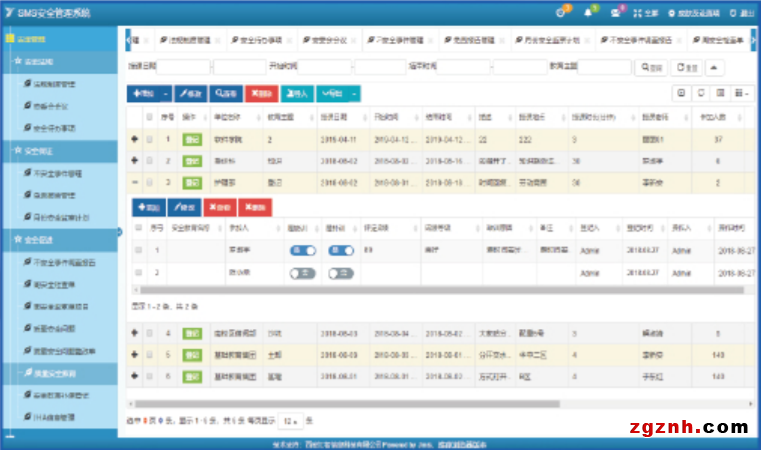
Task: Open the page size dropdown in the footer
Action: pos(289,420)
